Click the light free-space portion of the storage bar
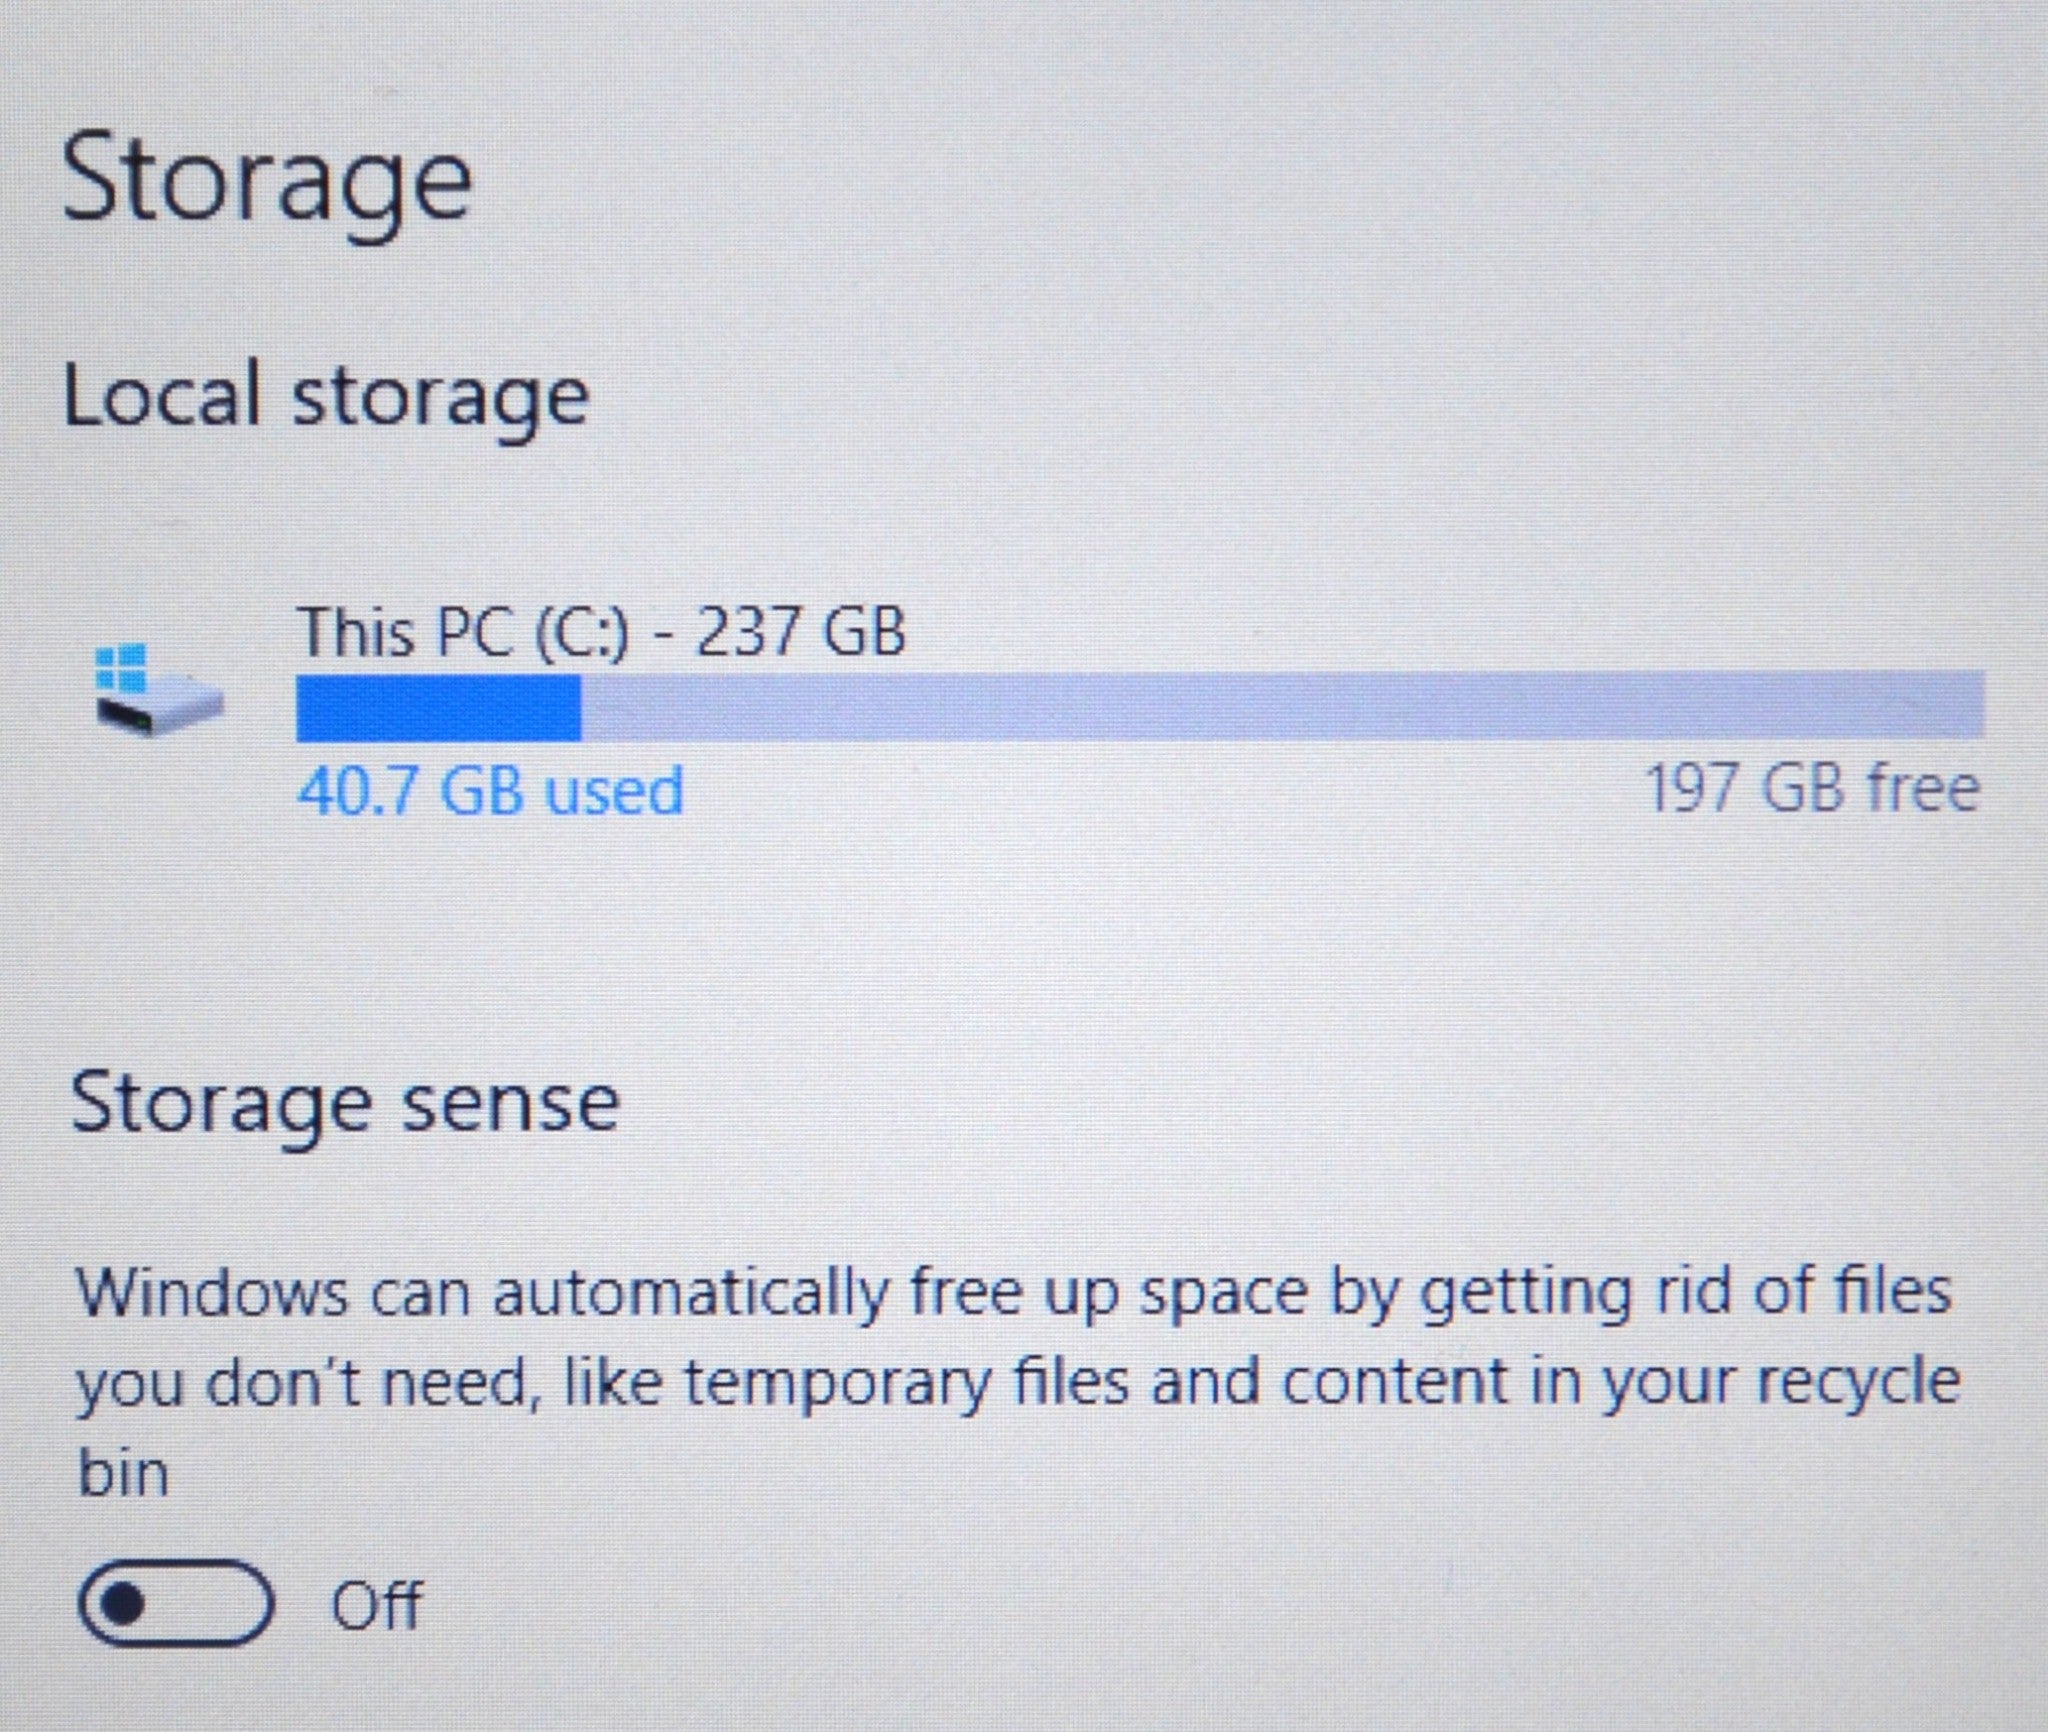 coord(1283,706)
